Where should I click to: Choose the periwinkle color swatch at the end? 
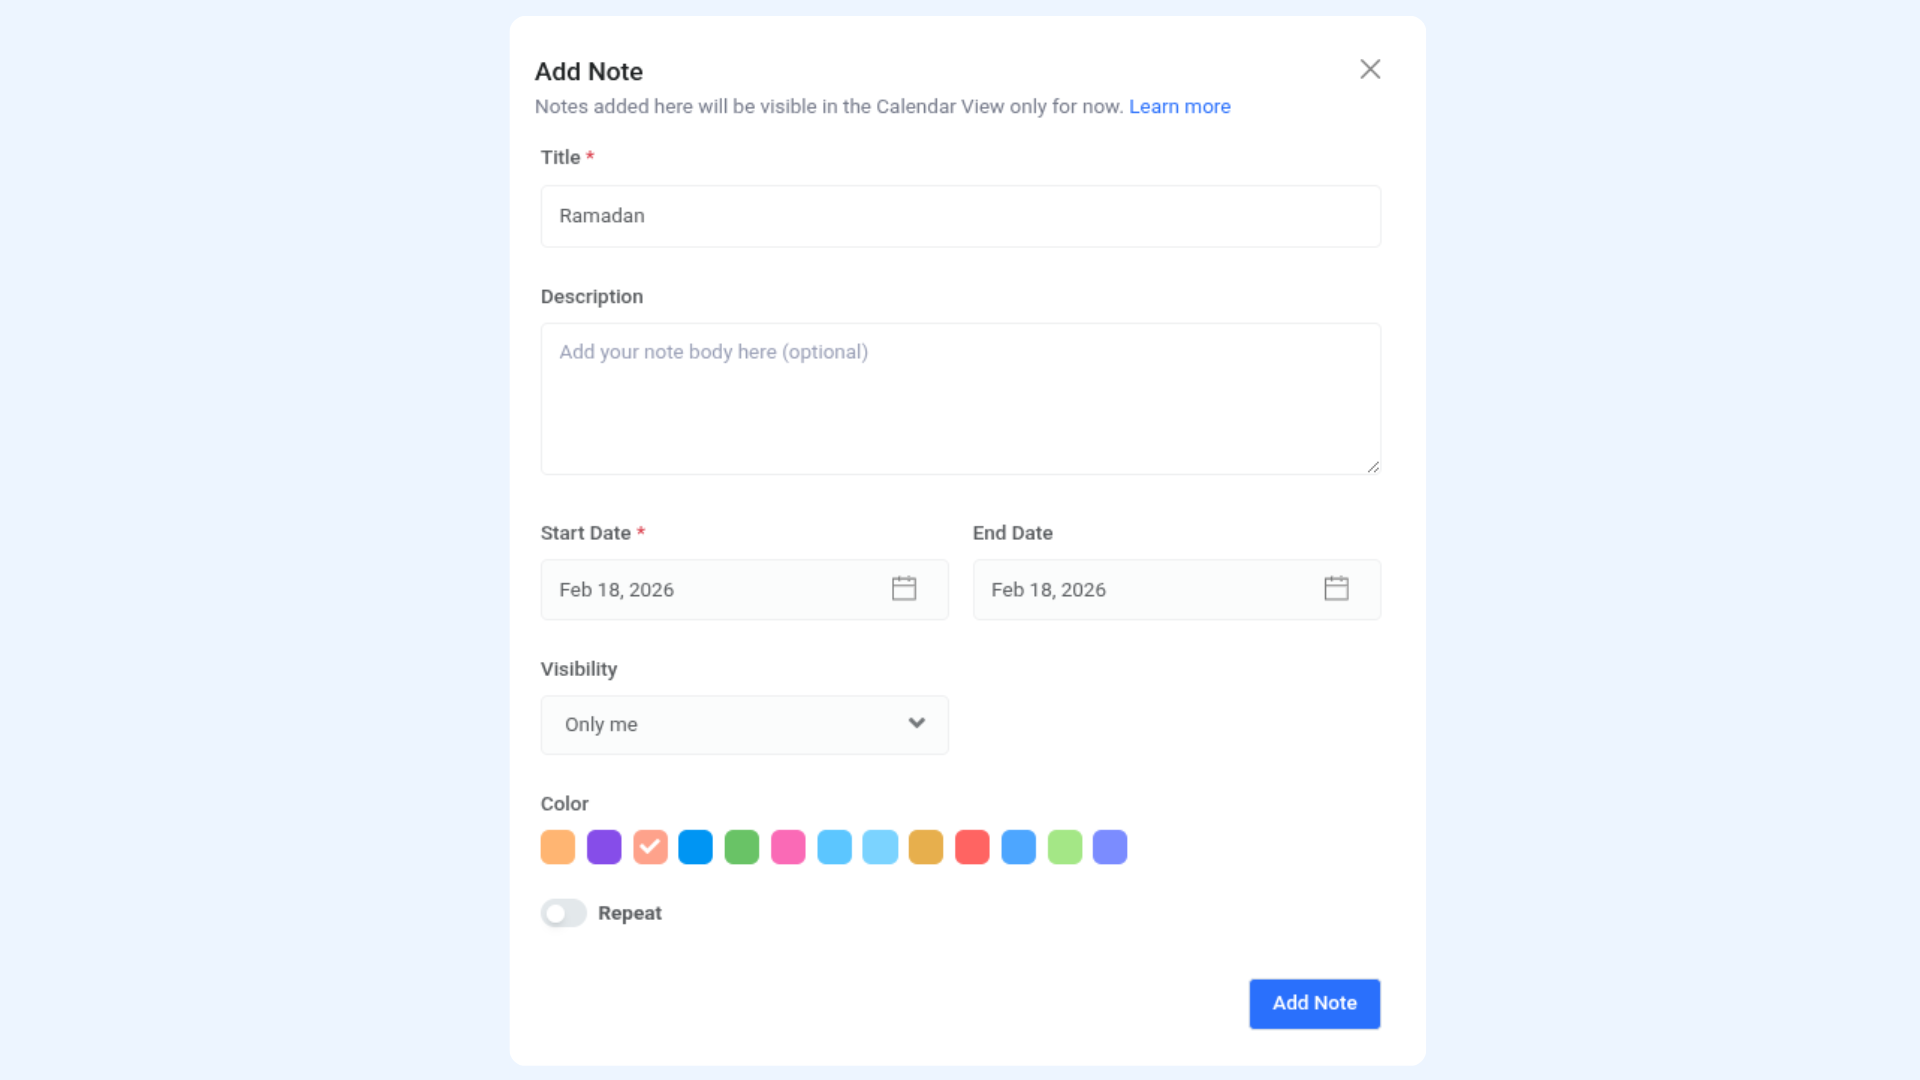pos(1110,847)
